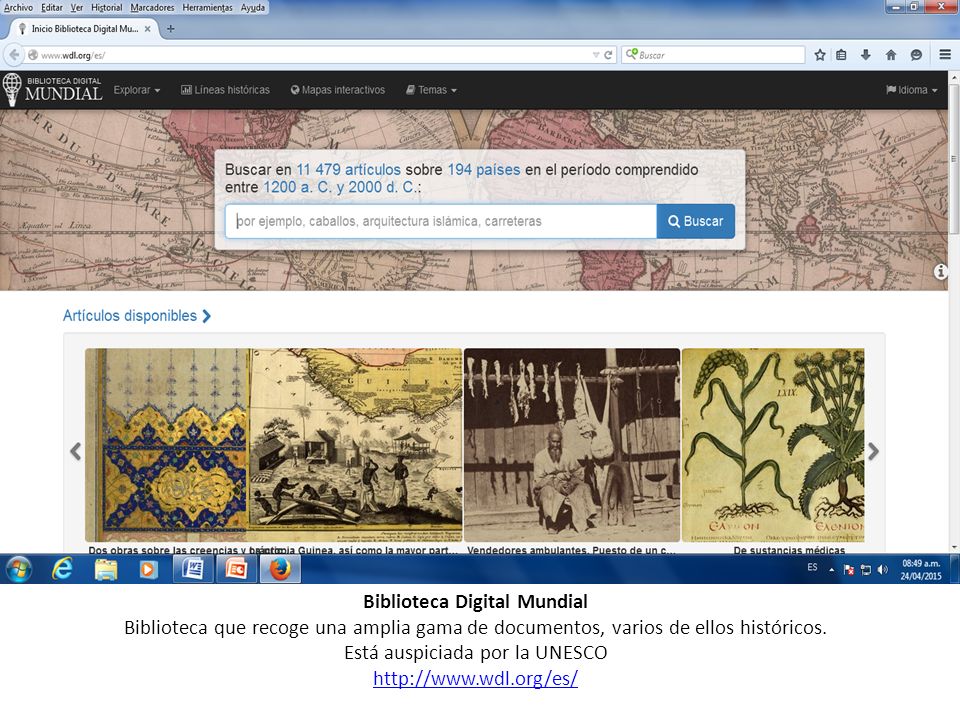
Task: Switch to Firefox in the taskbar
Action: (280, 569)
